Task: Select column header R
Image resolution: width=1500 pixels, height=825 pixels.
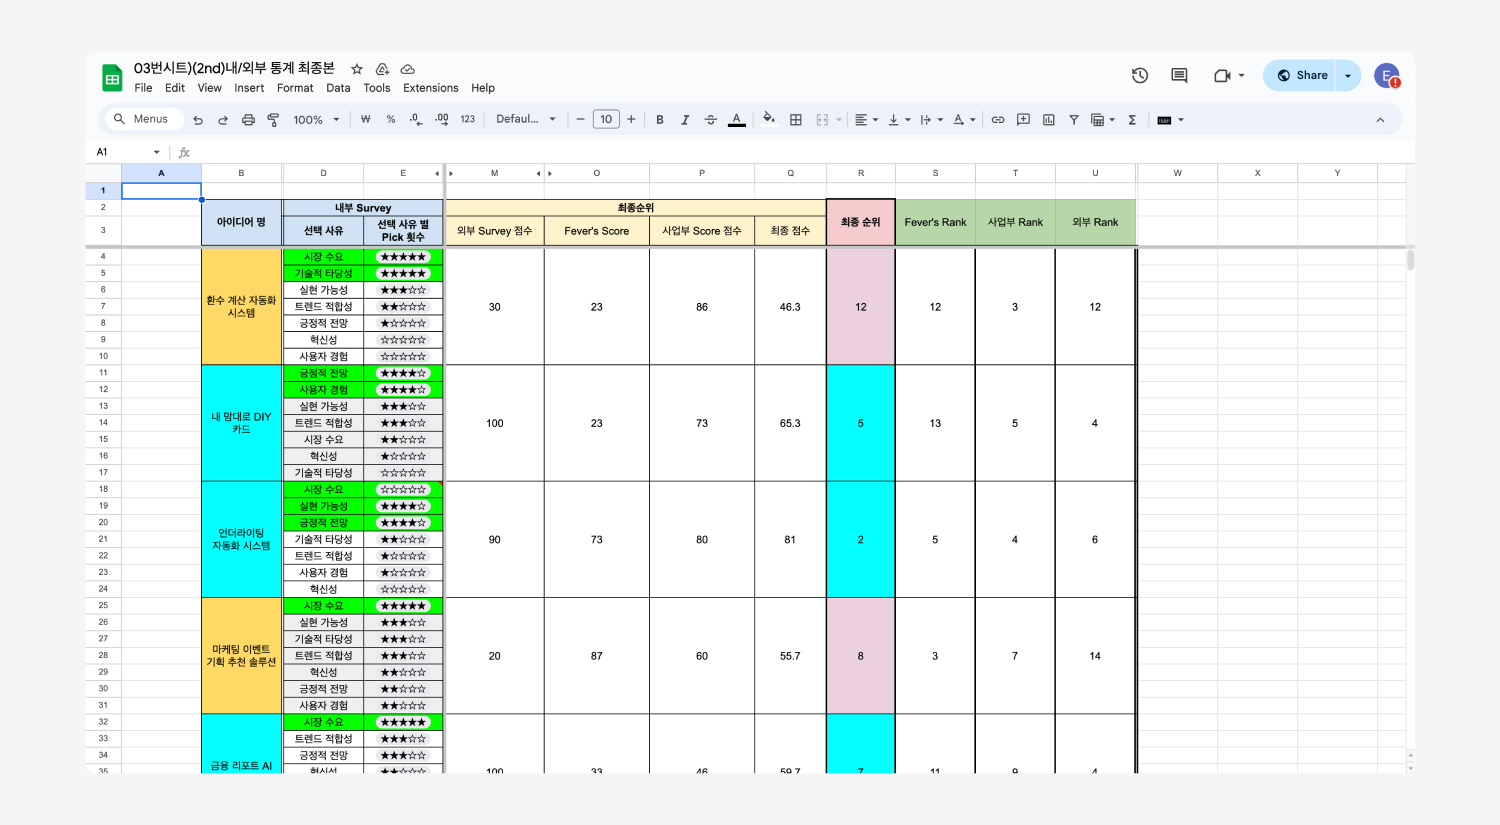Action: pyautogui.click(x=861, y=173)
